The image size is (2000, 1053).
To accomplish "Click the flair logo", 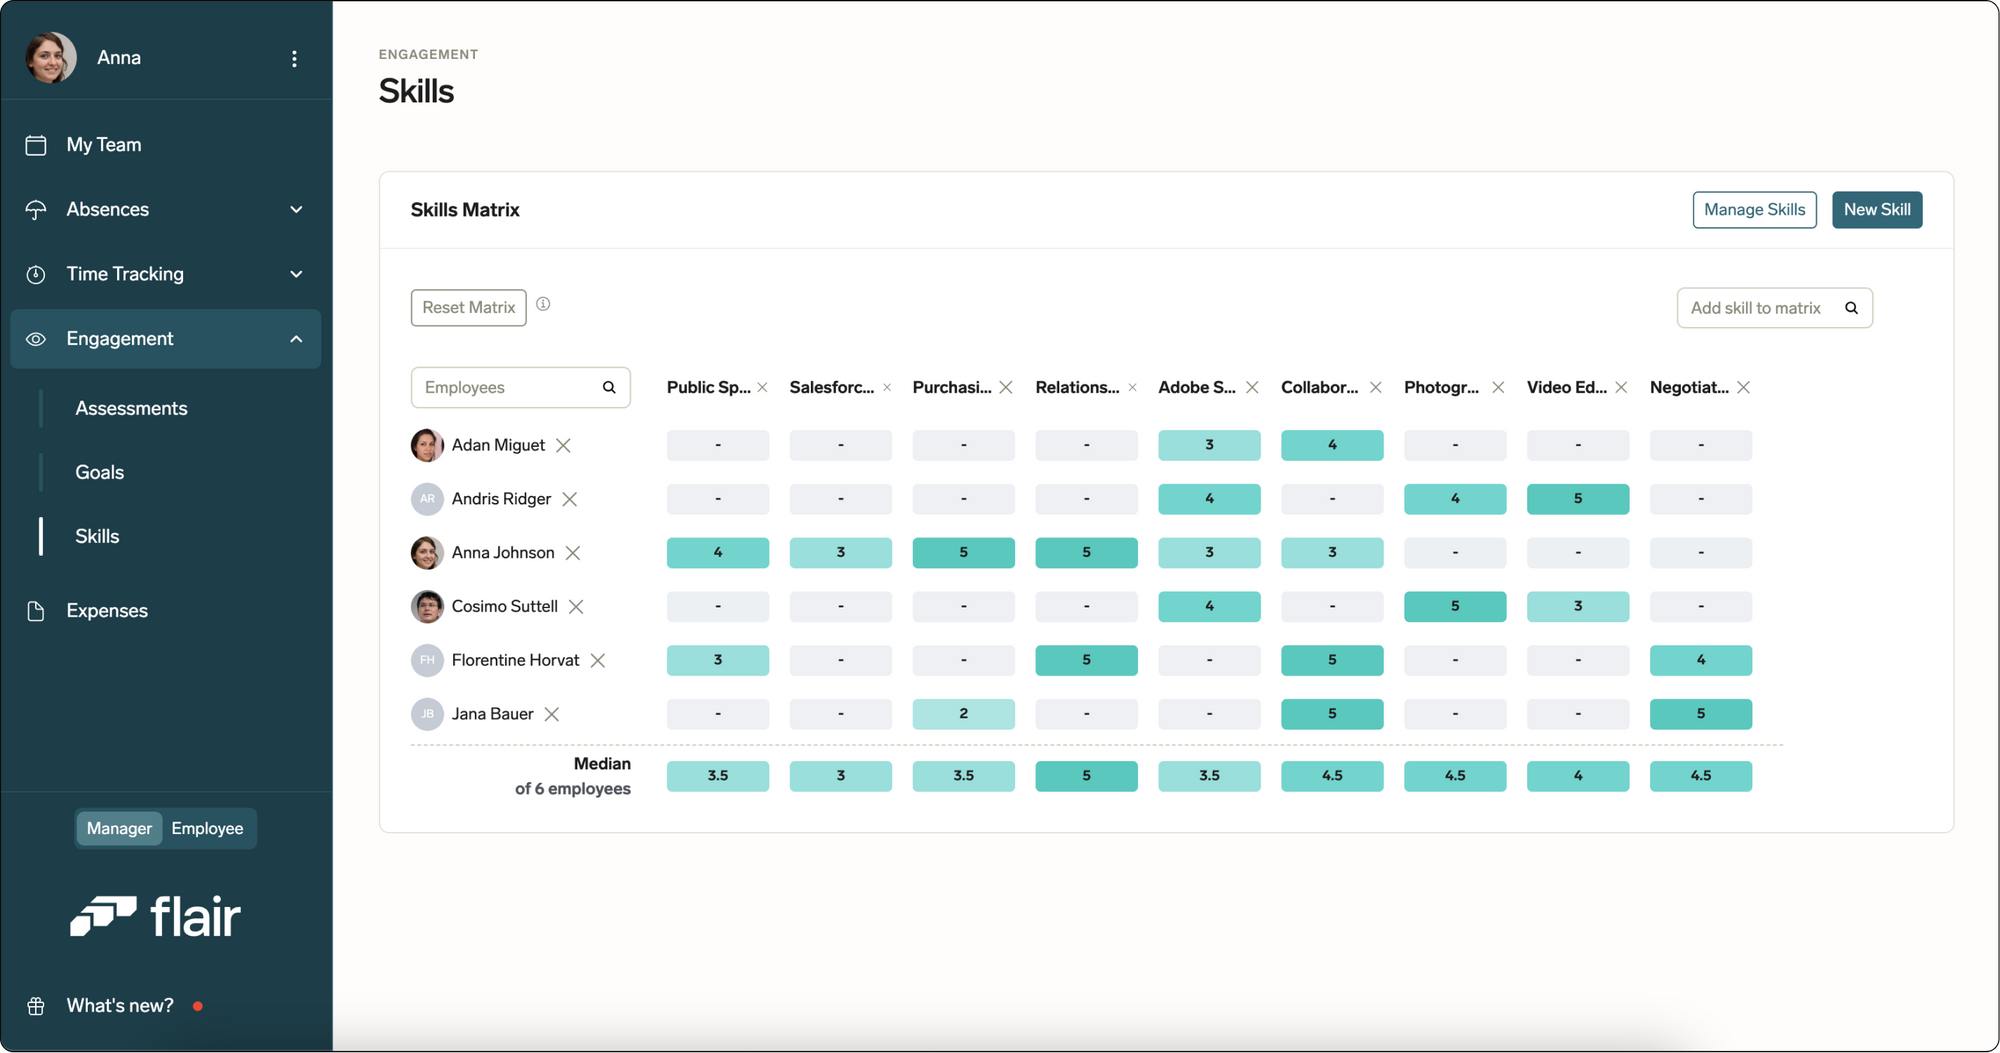I will 155,915.
